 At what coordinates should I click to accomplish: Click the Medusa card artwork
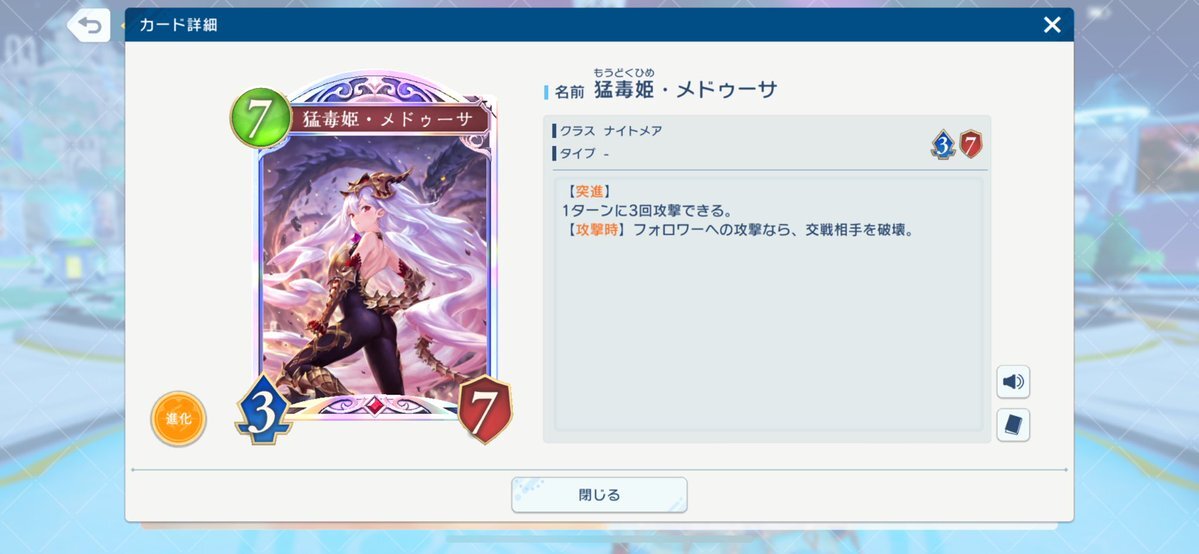point(374,268)
